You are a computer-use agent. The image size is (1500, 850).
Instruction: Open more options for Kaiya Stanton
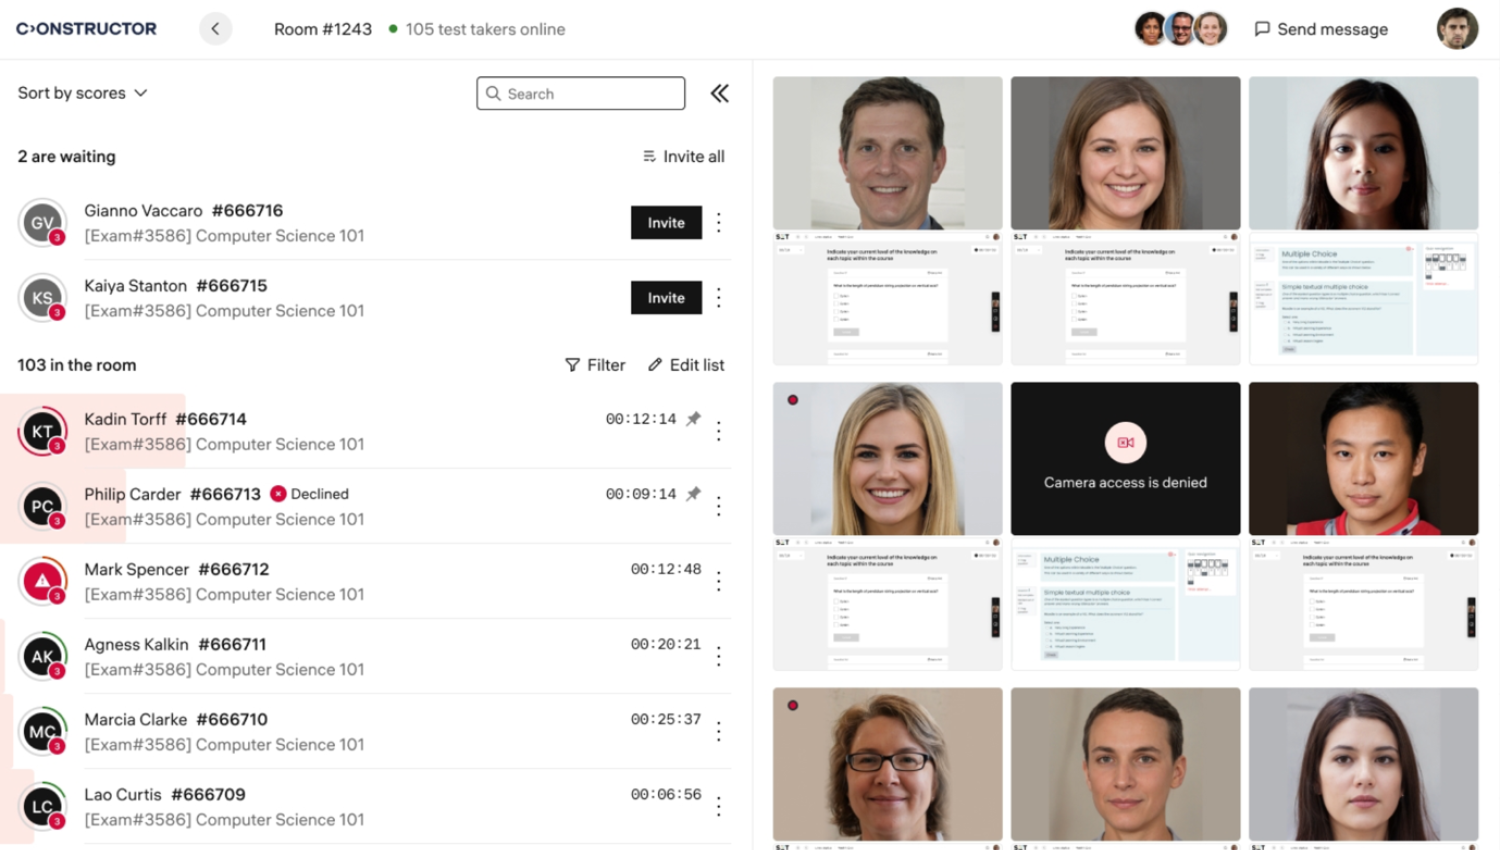[x=719, y=298]
